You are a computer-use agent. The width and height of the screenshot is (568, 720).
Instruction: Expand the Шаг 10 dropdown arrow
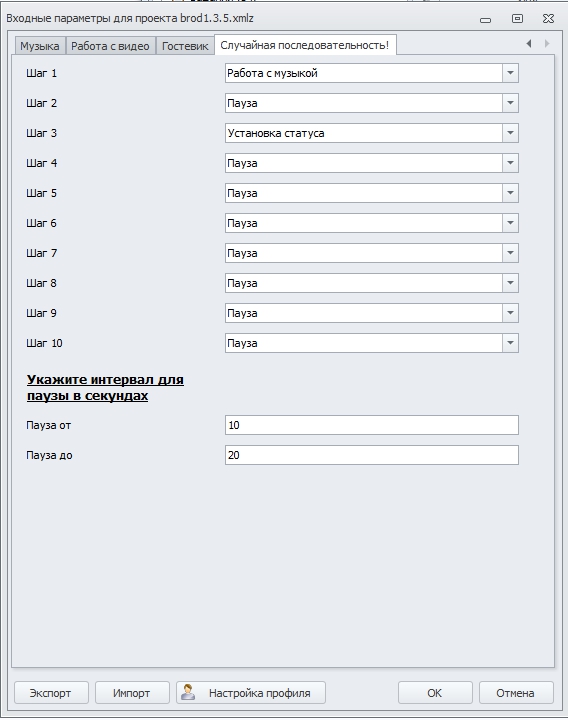click(510, 343)
